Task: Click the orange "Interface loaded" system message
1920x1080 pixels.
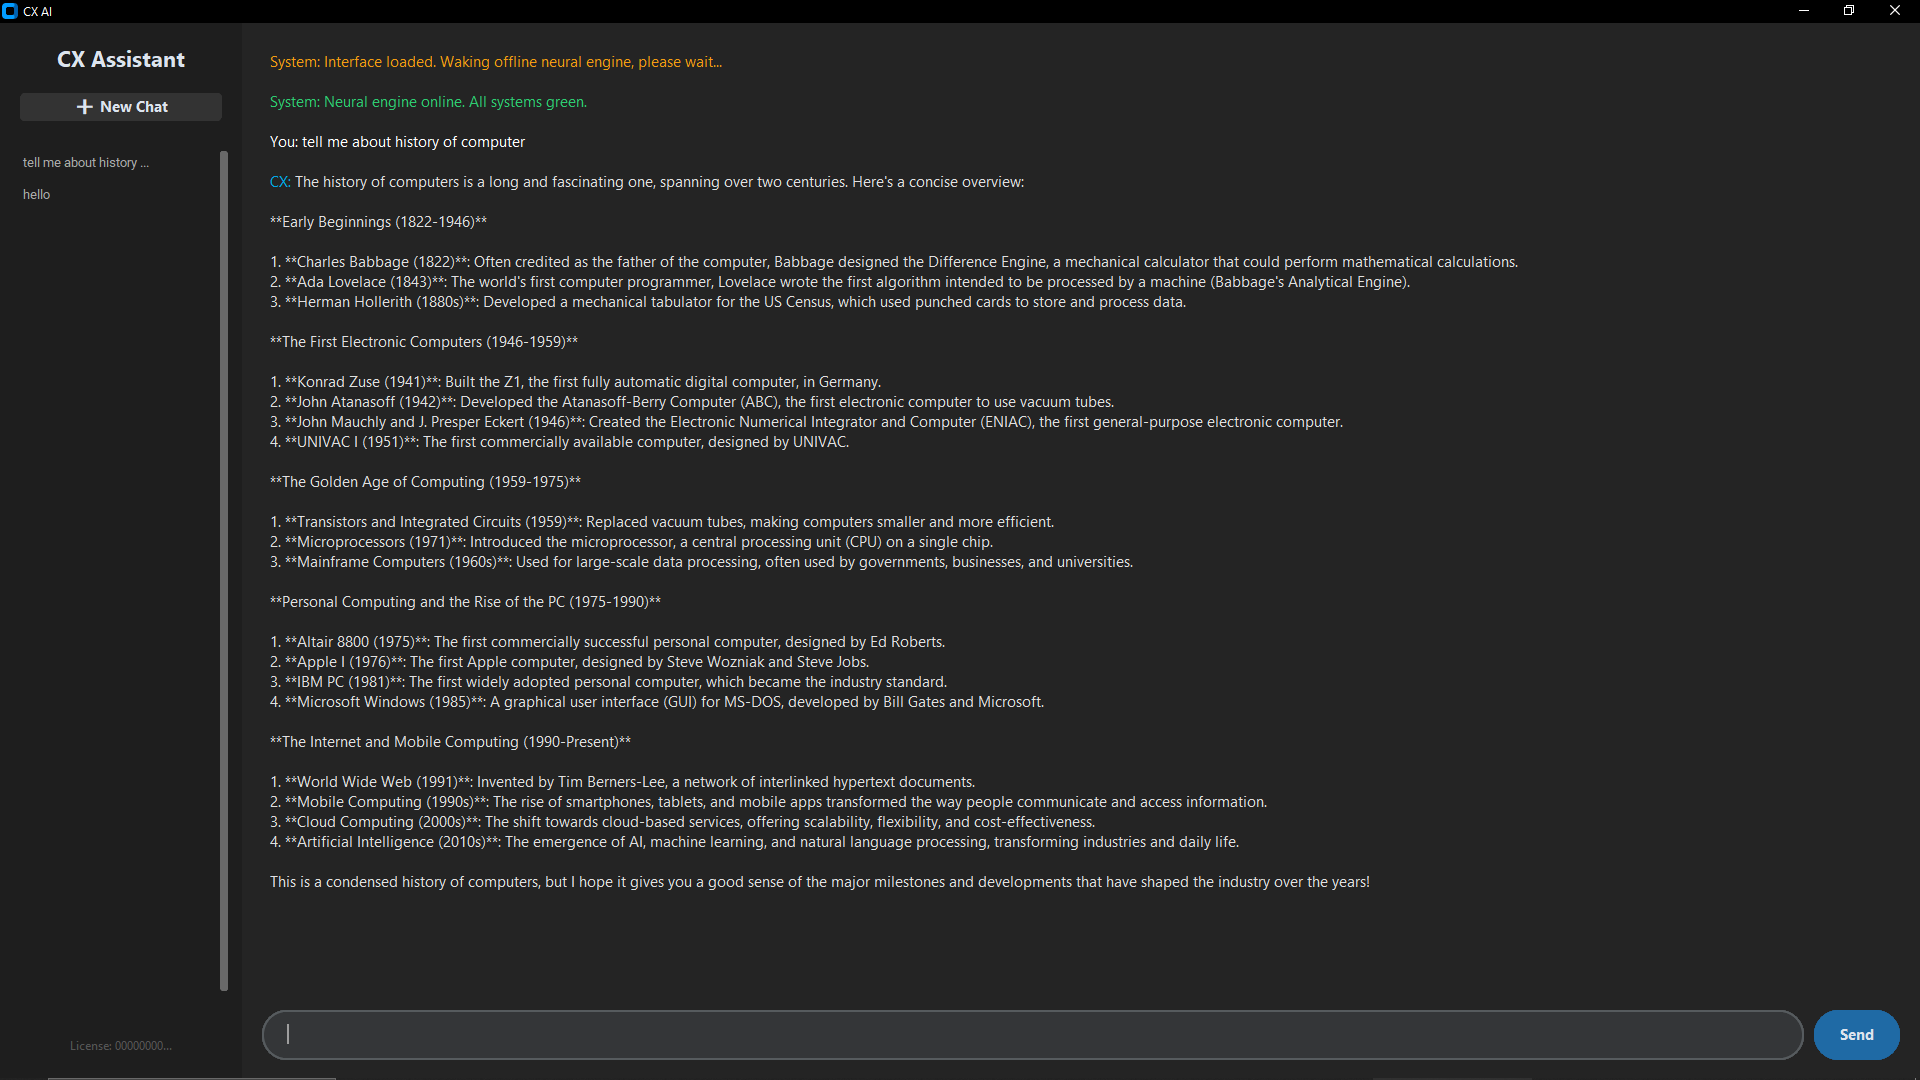Action: 496,62
